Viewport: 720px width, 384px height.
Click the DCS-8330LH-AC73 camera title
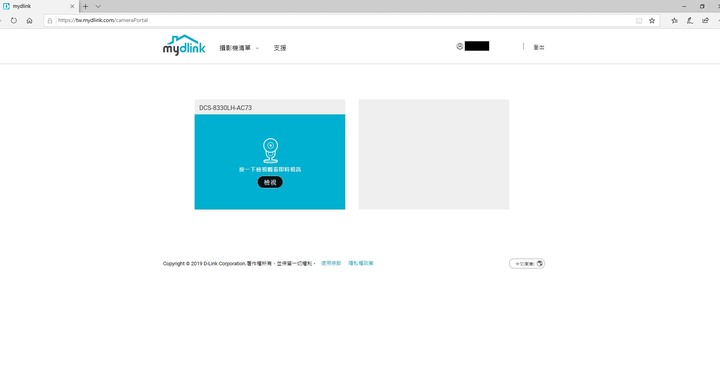(225, 107)
